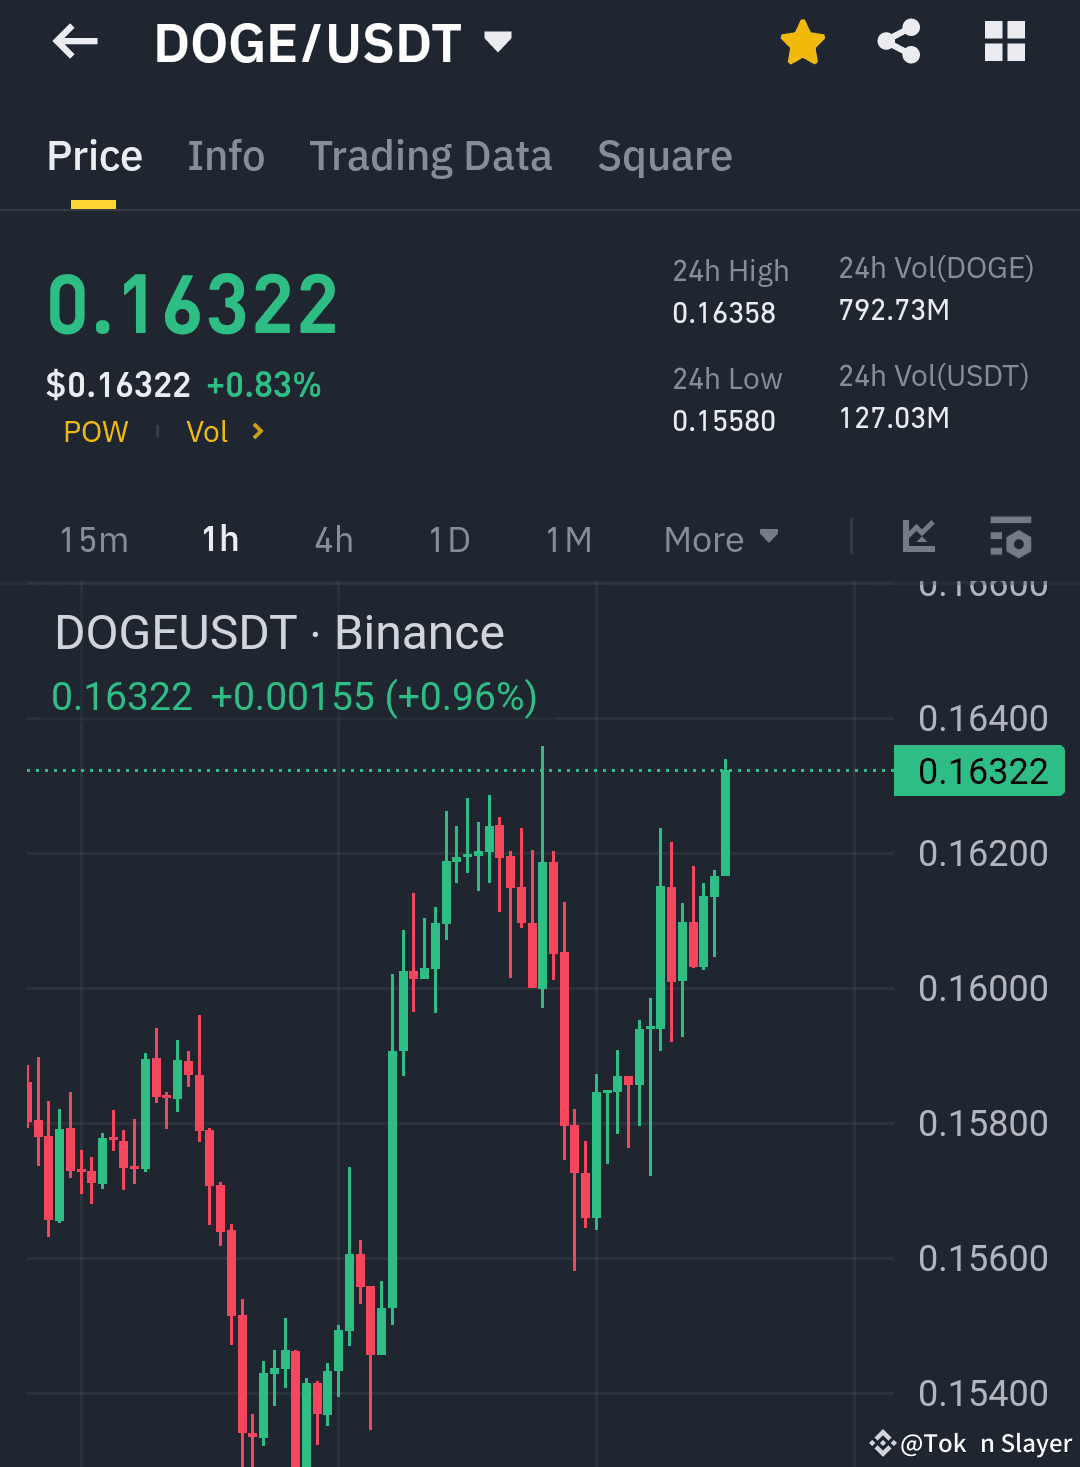The width and height of the screenshot is (1080, 1467).
Task: Select the line chart style icon
Action: (x=918, y=539)
